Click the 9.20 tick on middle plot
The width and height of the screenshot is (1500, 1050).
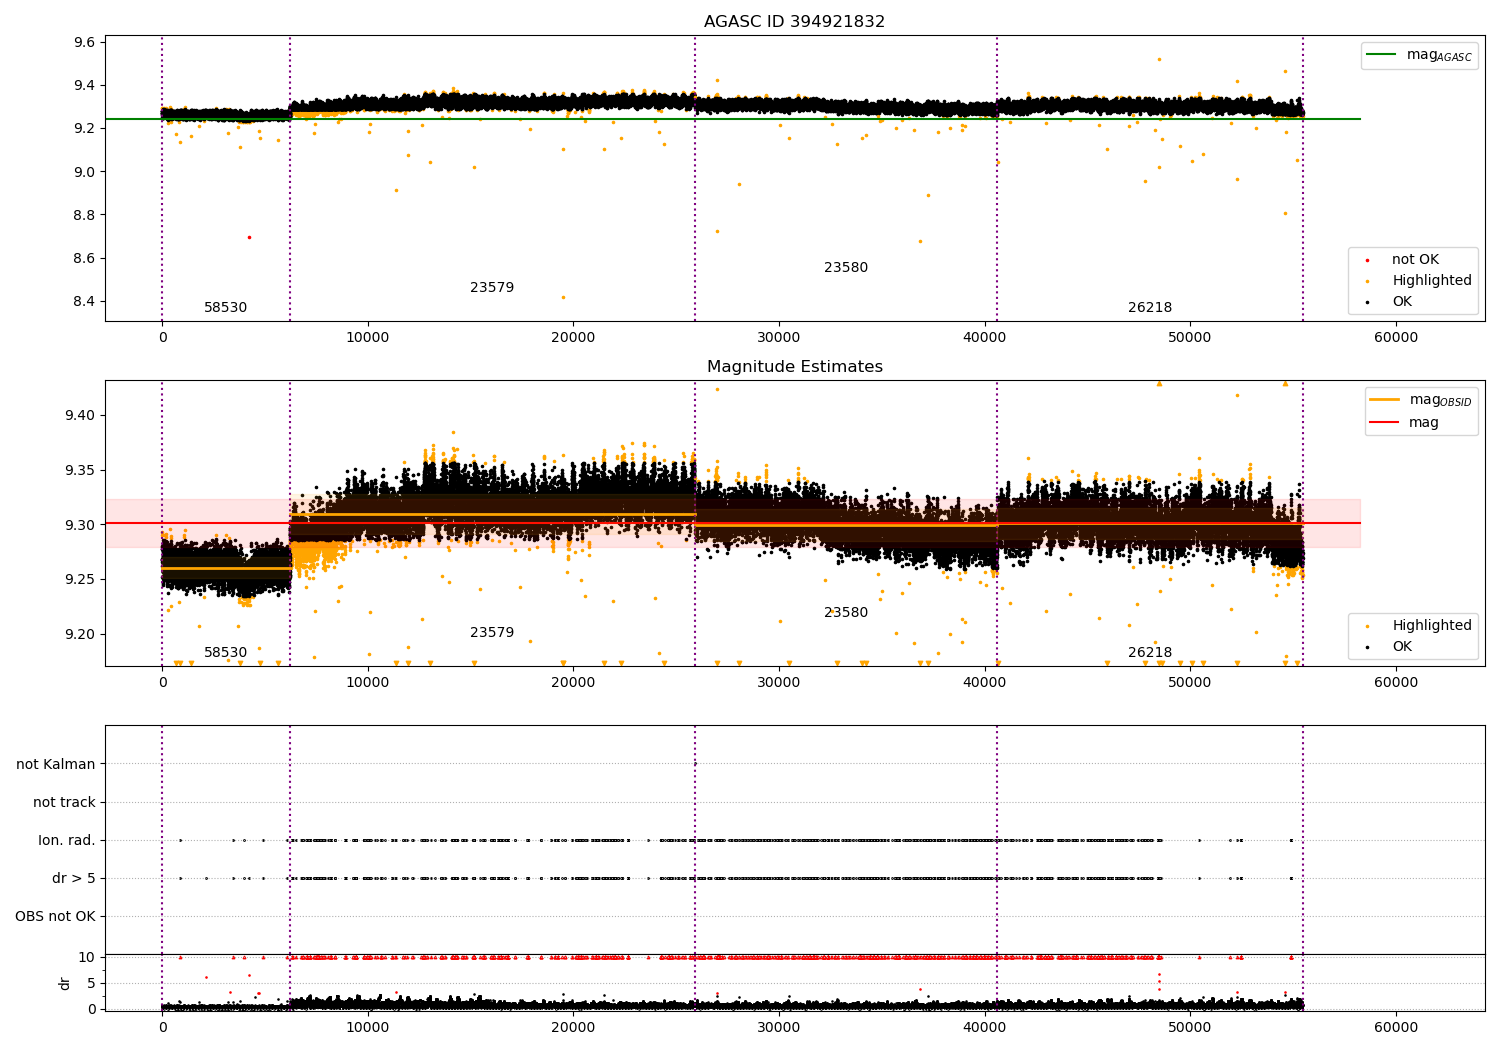[x=80, y=635]
